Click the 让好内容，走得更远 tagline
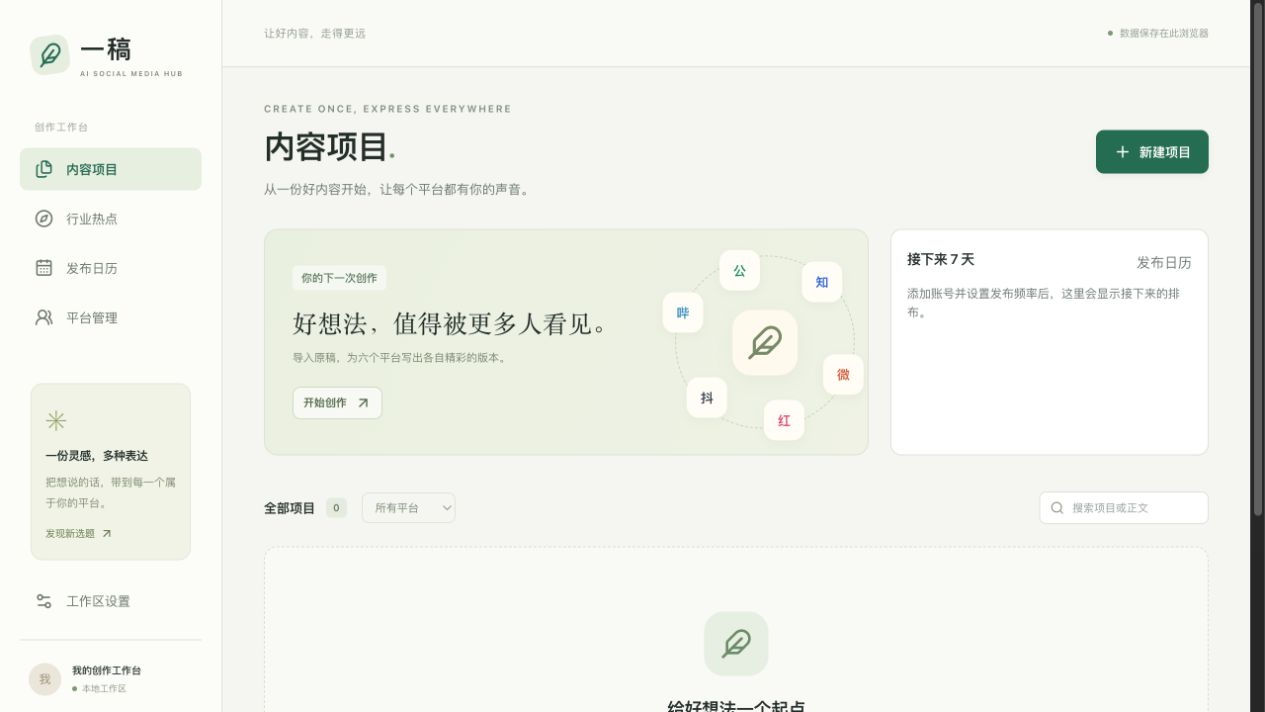 click(x=315, y=33)
